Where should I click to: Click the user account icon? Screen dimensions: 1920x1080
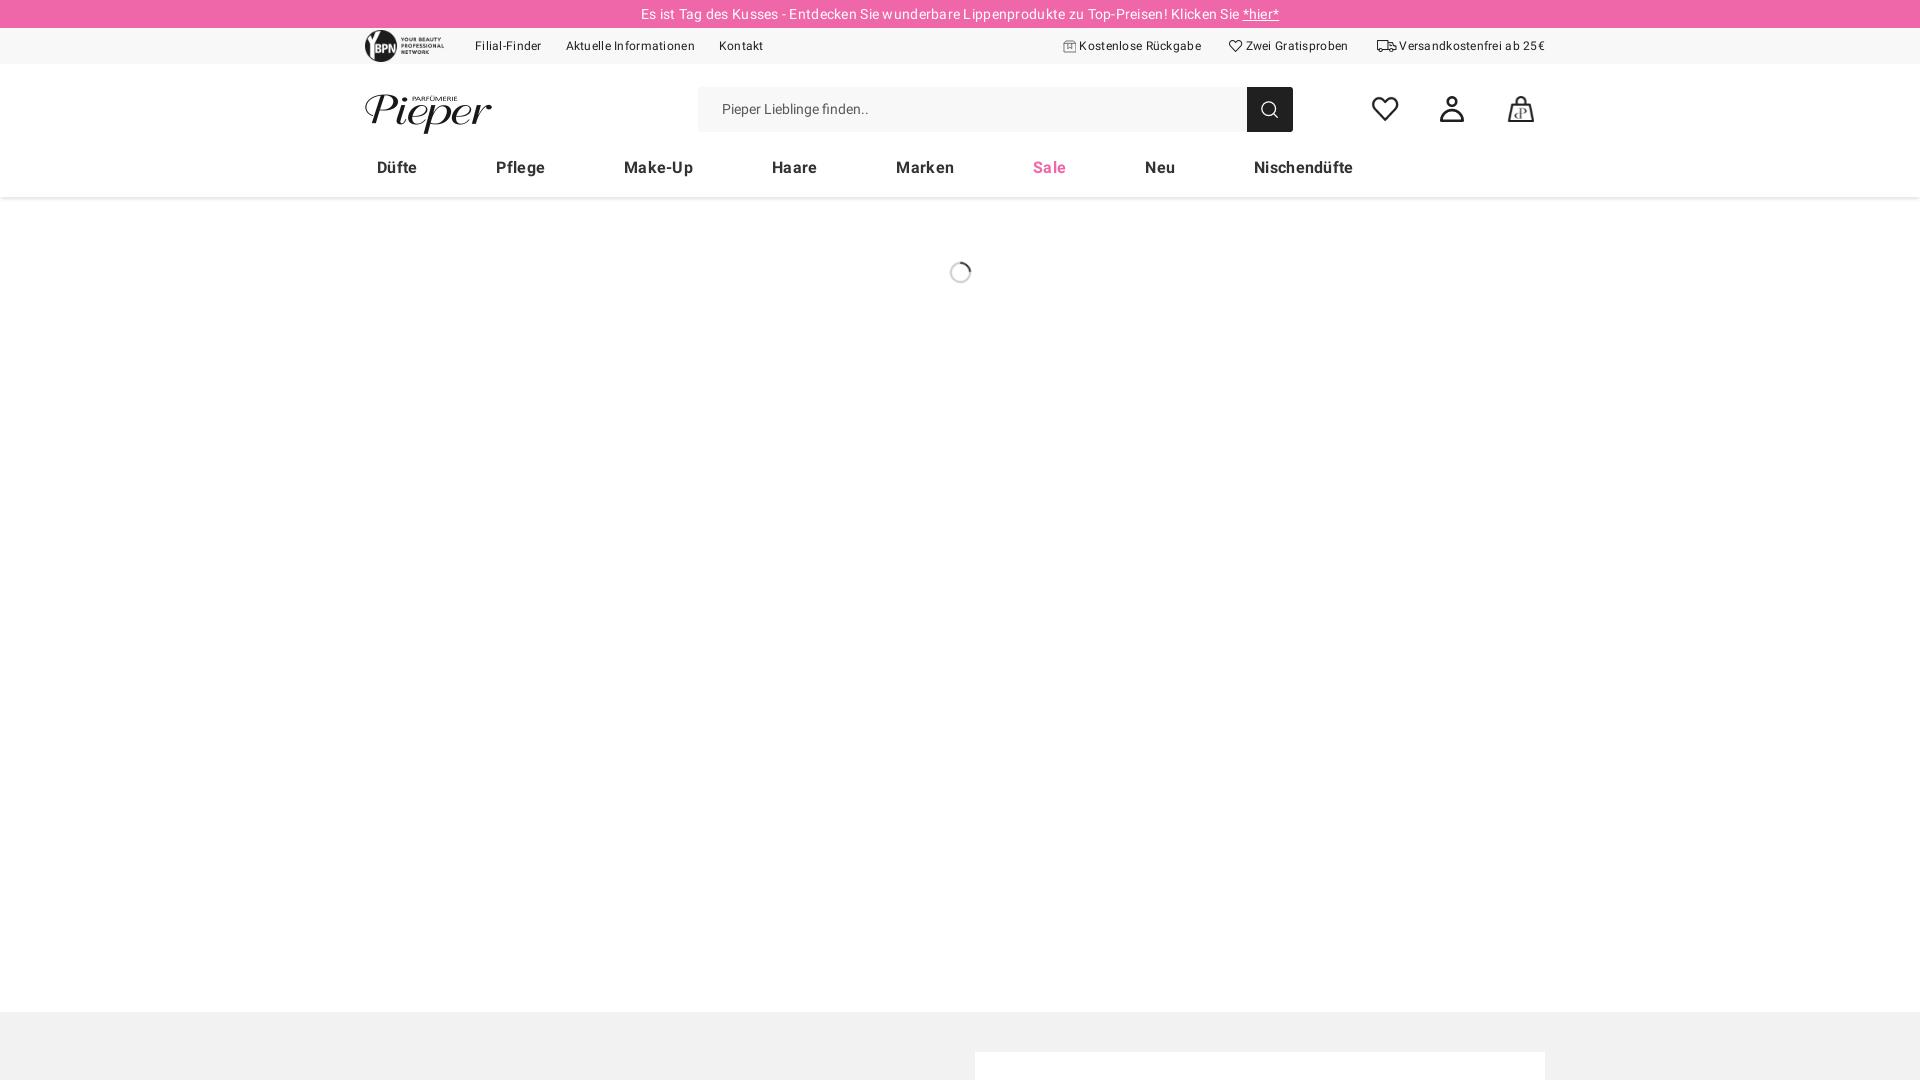[1451, 108]
